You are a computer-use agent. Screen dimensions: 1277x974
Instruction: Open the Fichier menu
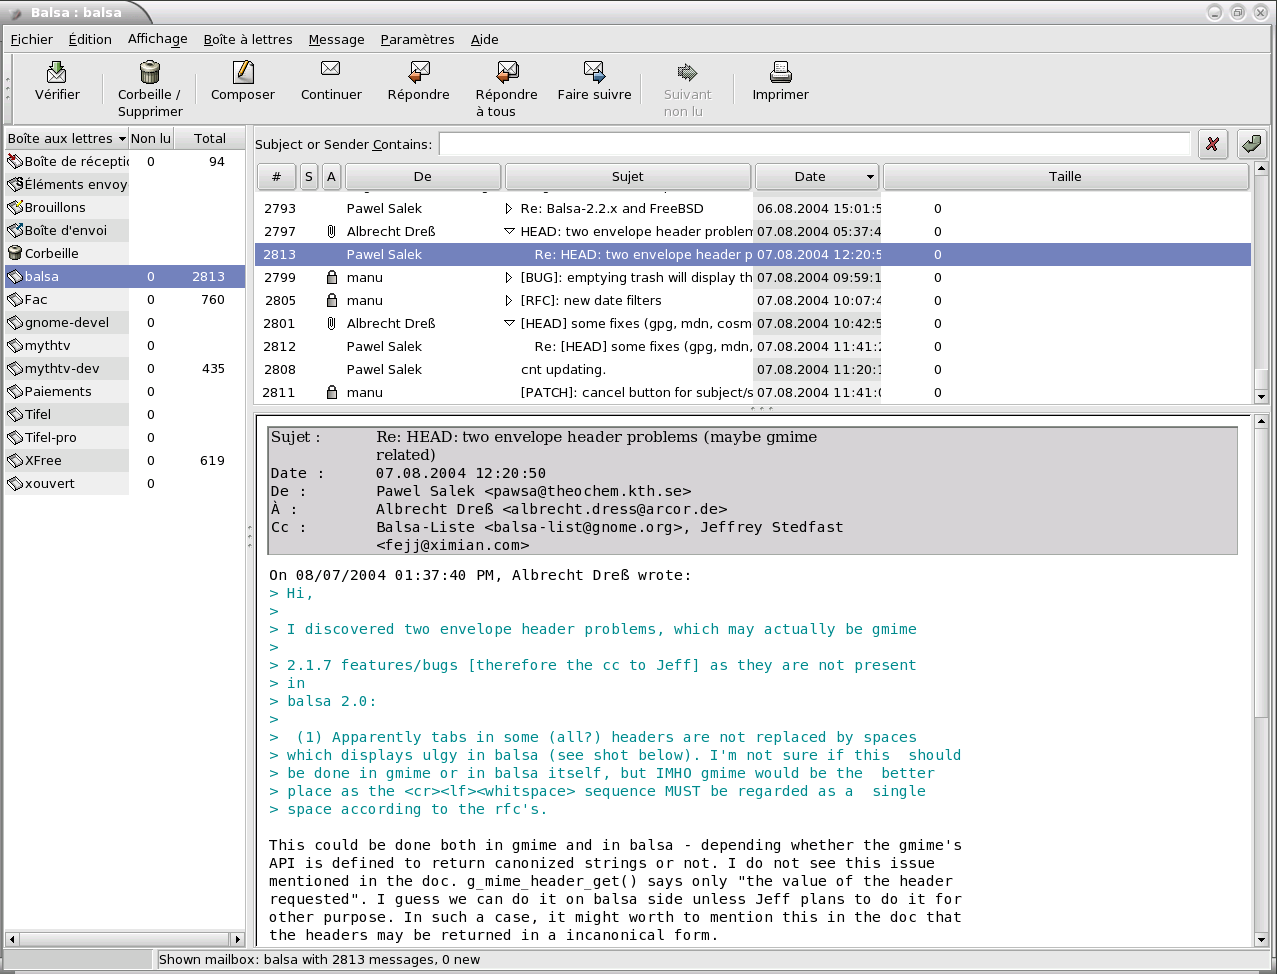click(x=32, y=39)
